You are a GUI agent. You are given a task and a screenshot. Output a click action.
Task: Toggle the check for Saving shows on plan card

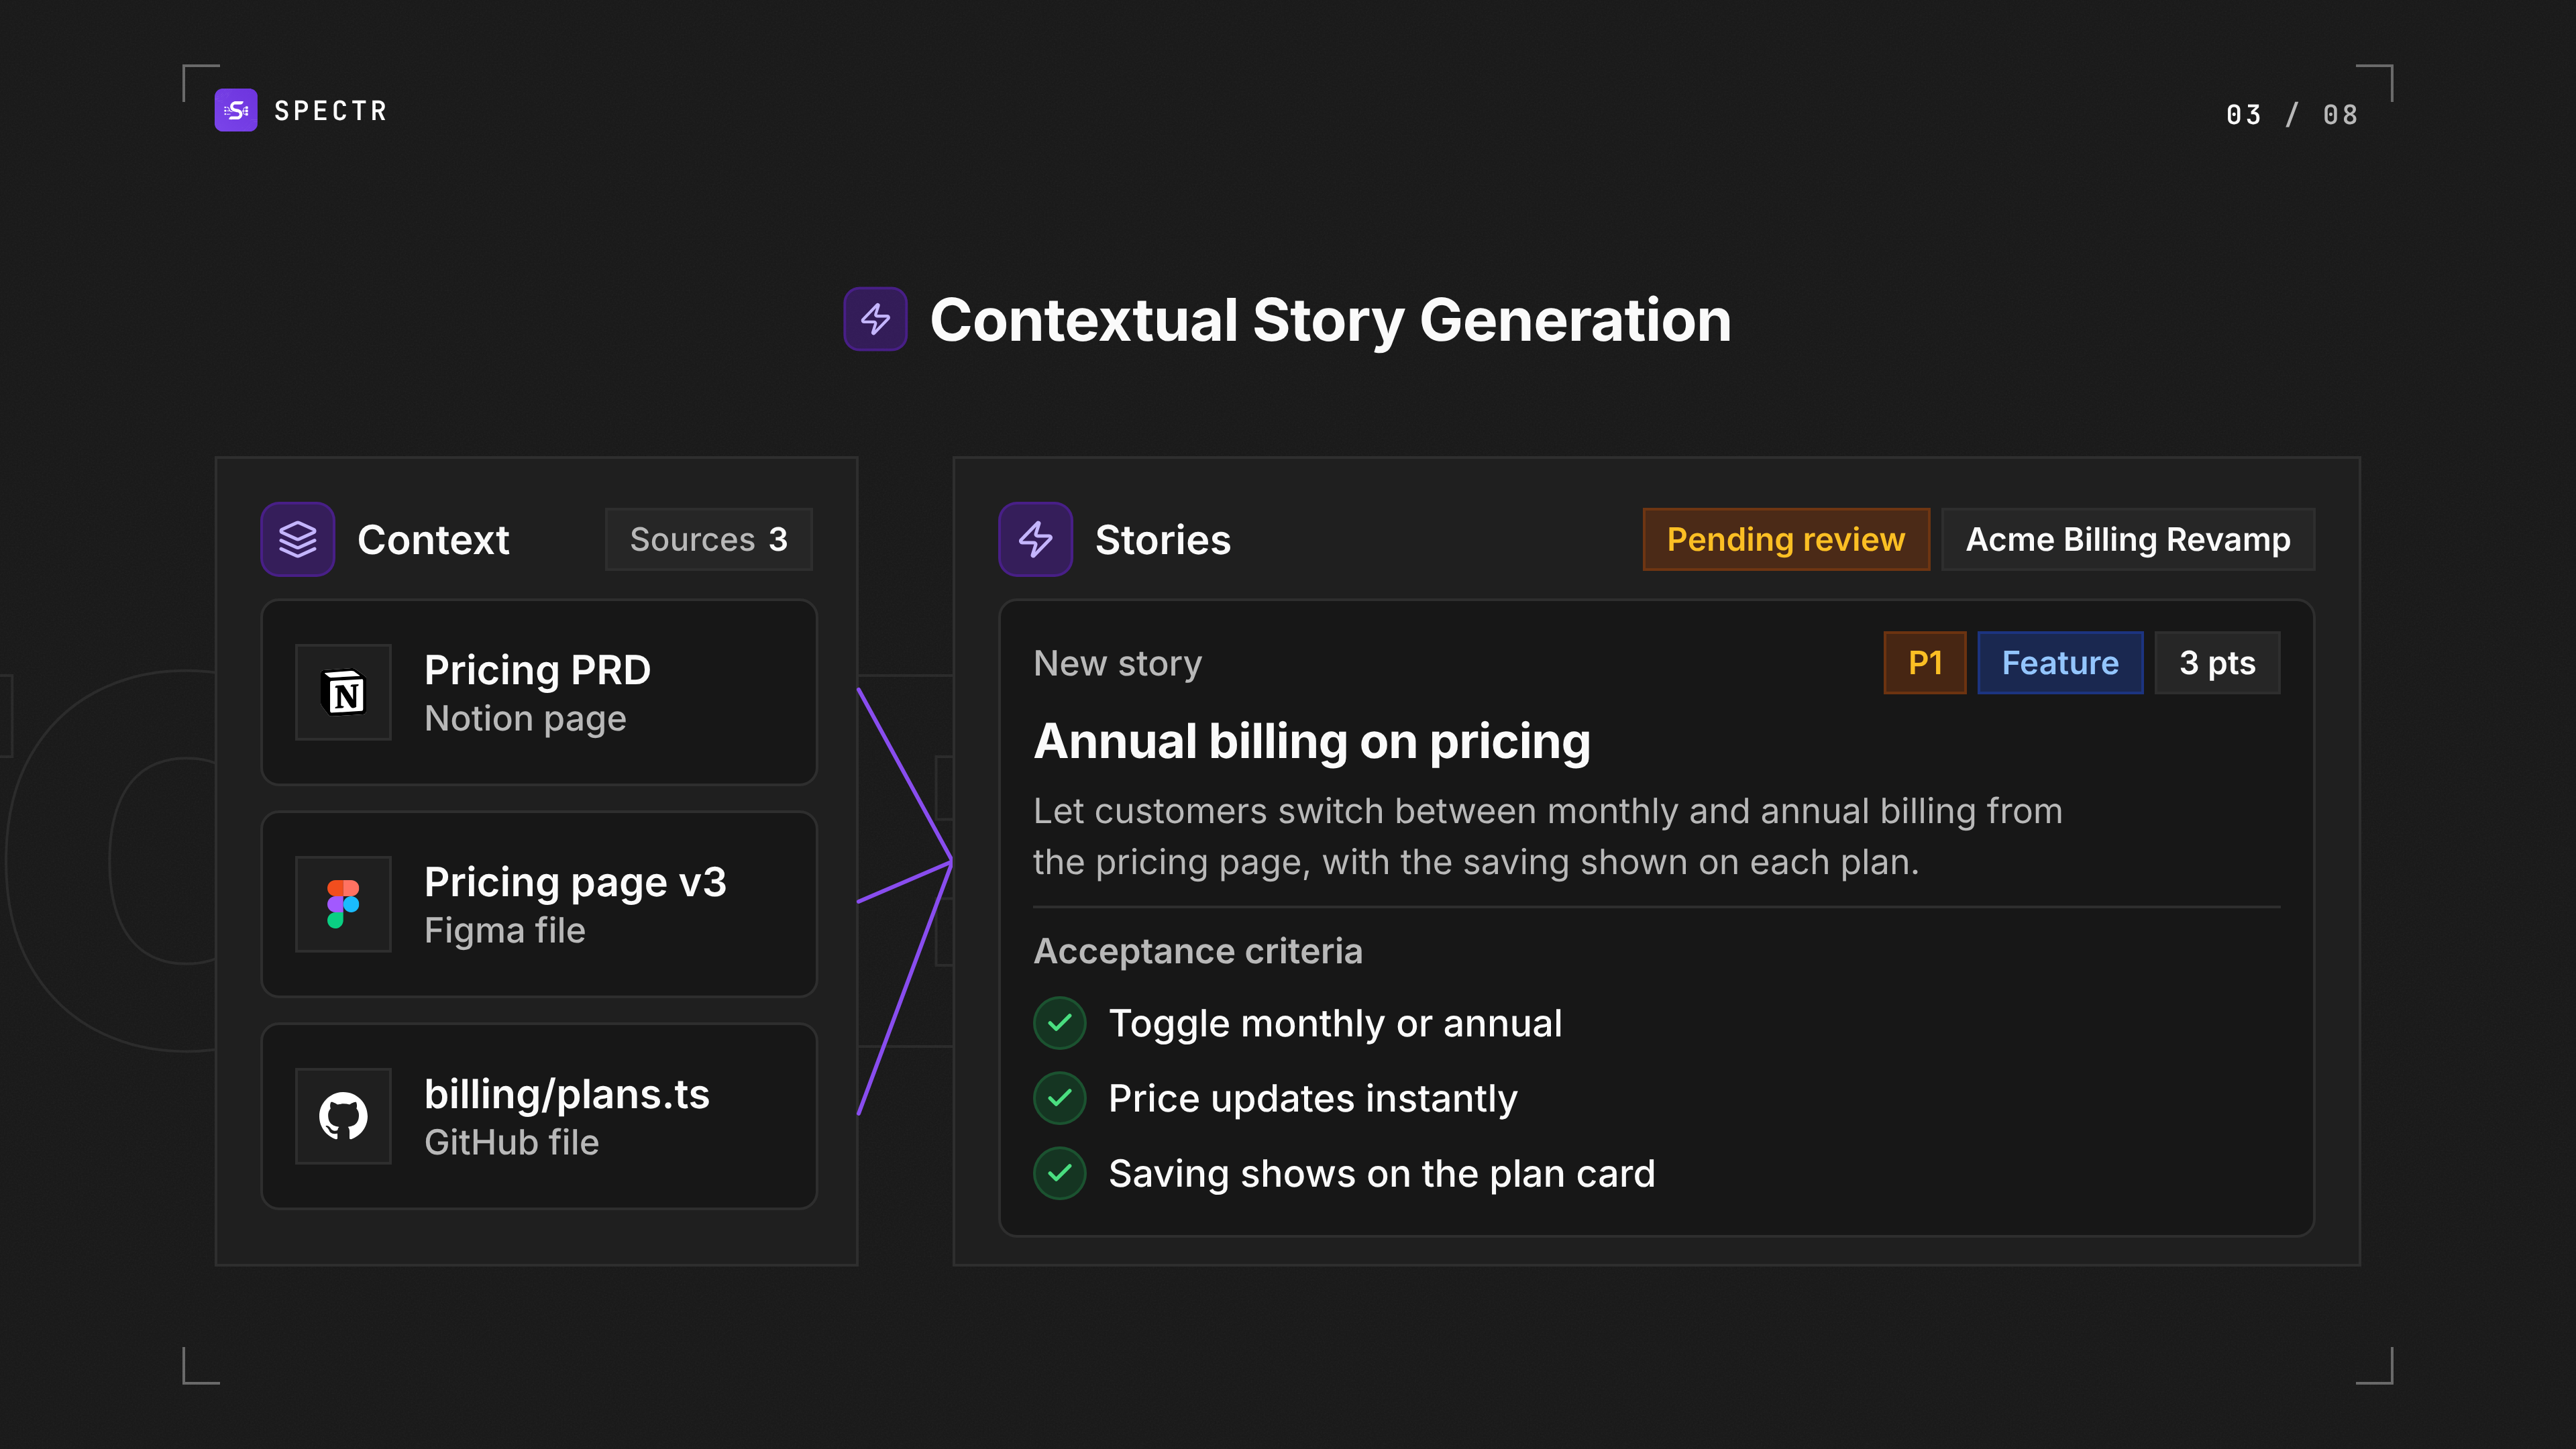tap(1060, 1173)
